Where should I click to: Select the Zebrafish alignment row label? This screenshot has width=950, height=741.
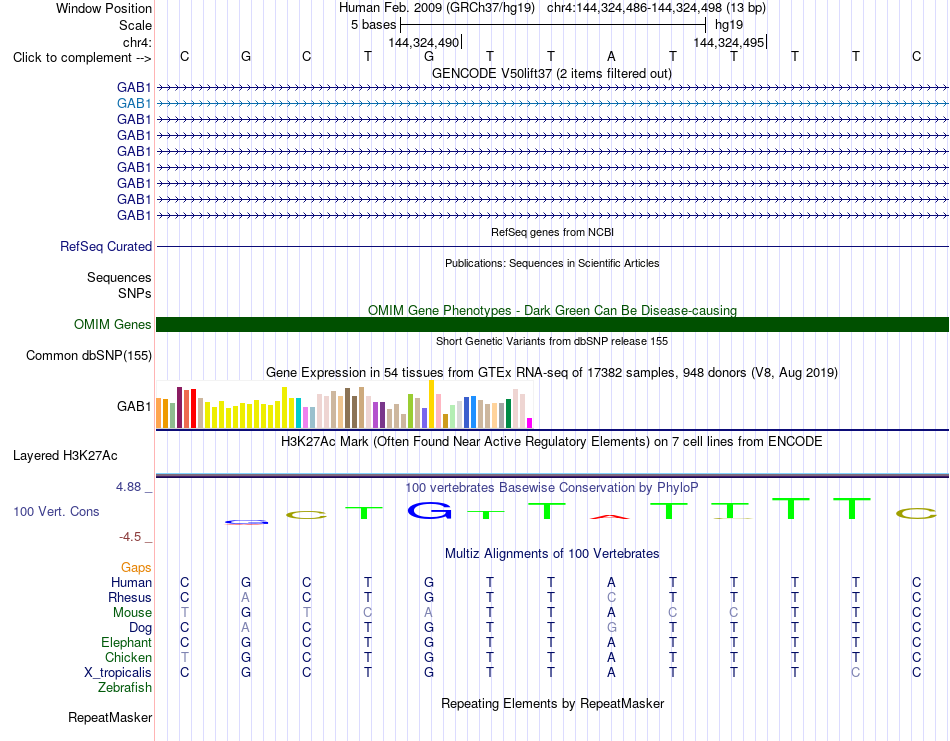tap(125, 688)
